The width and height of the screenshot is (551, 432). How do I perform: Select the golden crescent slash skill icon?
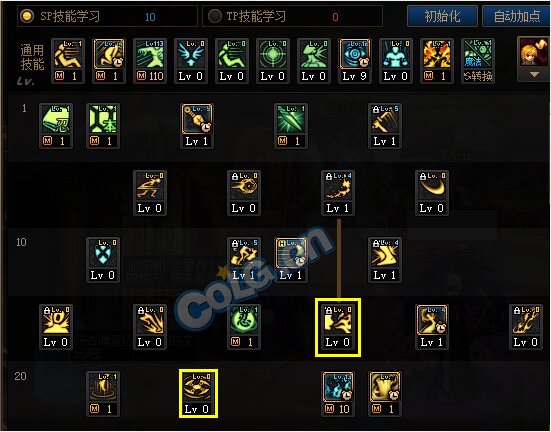(432, 193)
